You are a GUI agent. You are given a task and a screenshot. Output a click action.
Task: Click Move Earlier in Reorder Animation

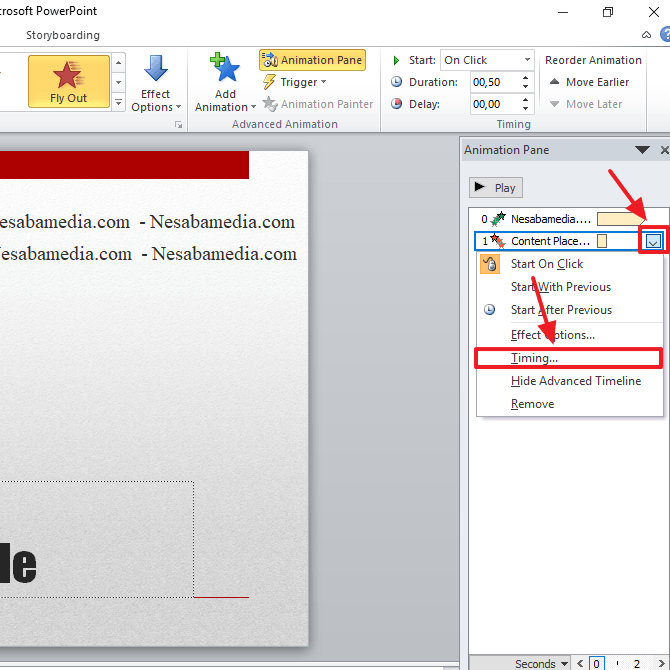point(590,82)
